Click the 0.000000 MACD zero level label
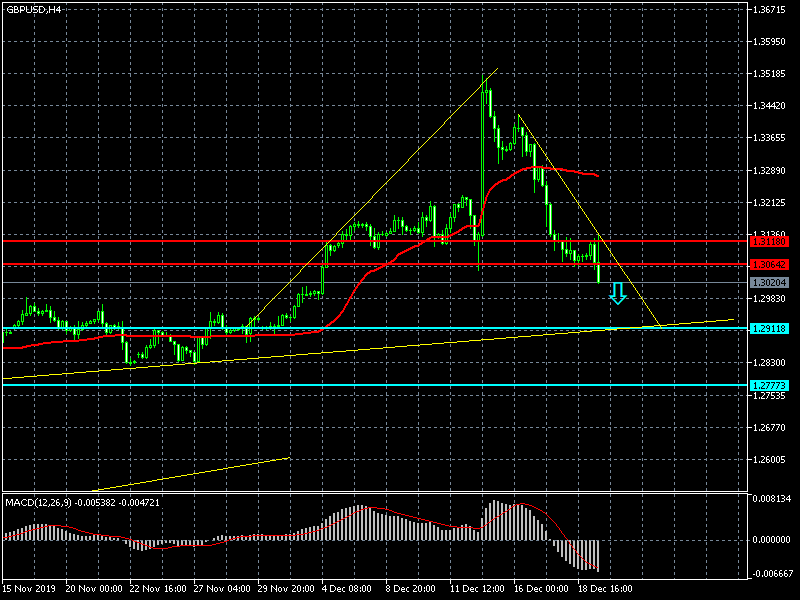 point(771,539)
